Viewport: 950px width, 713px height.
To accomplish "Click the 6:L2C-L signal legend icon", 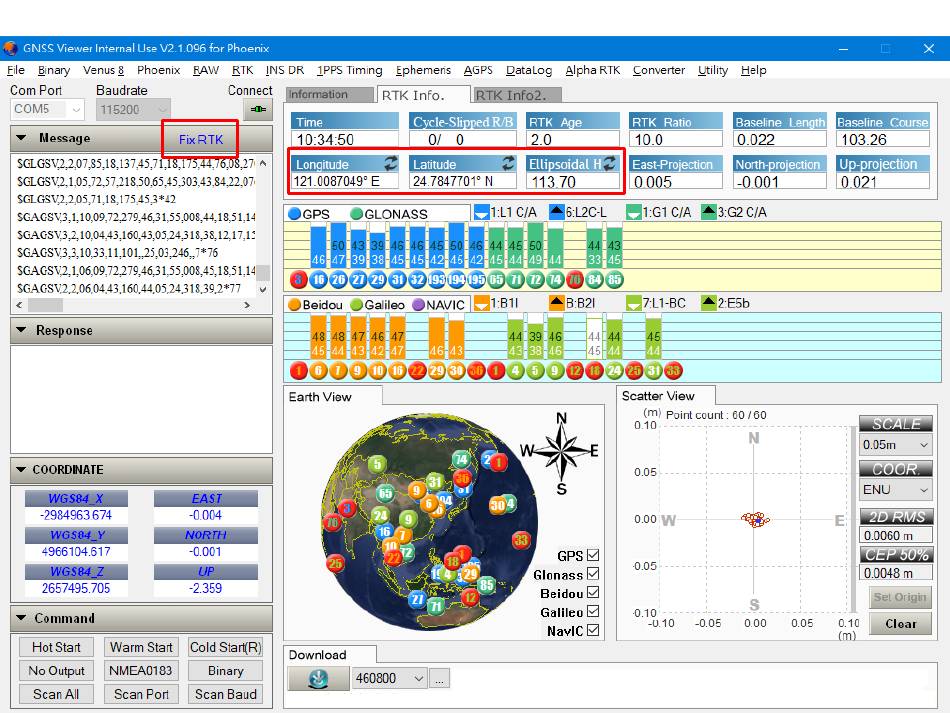I will tap(557, 212).
